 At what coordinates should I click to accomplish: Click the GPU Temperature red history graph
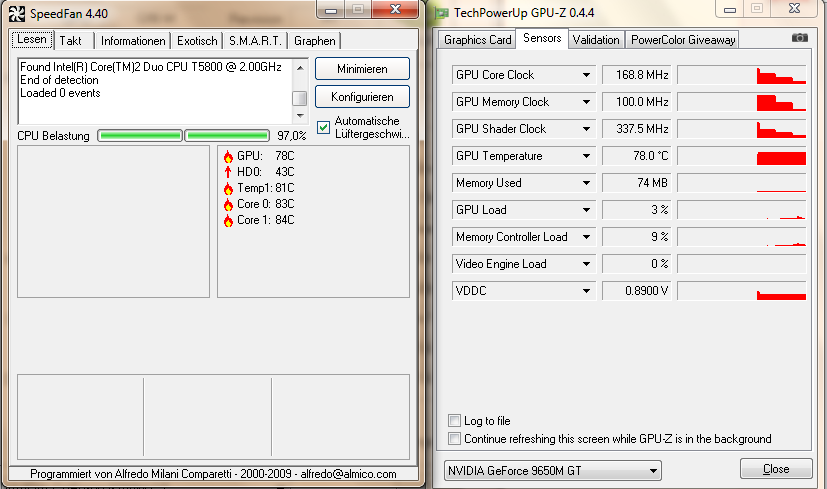pos(742,156)
